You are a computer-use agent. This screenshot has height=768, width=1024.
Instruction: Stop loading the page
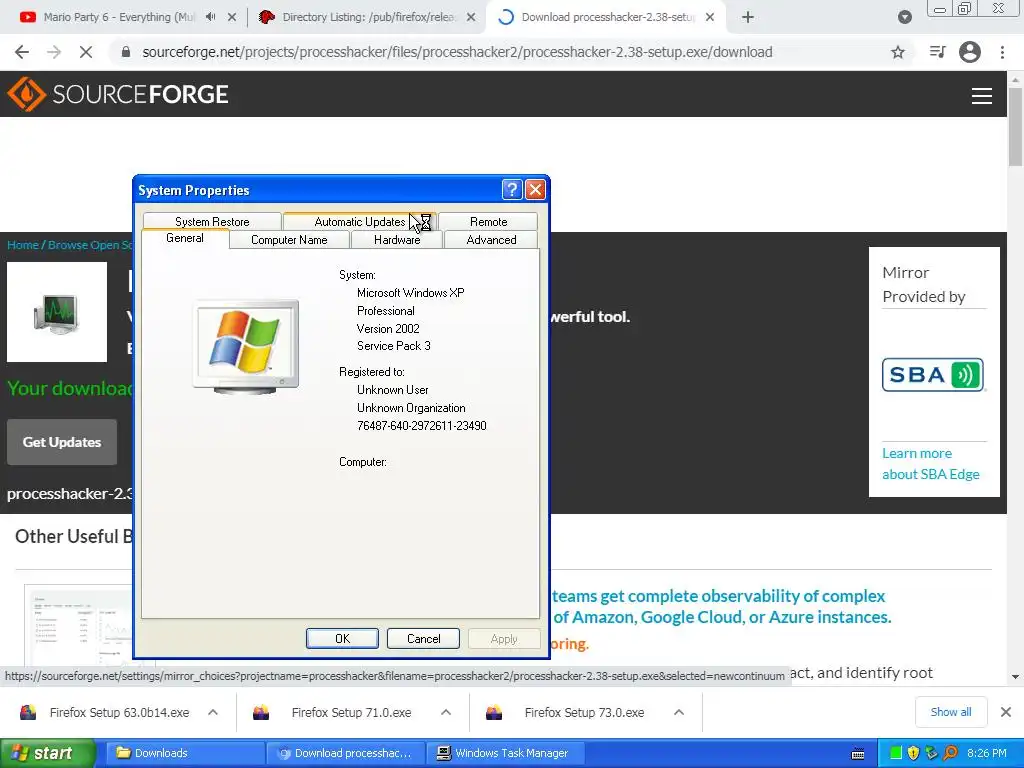(86, 52)
